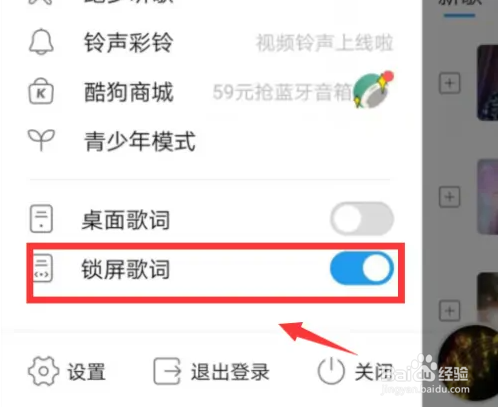Viewport: 498px width, 407px height.
Task: Enable the 桌面歌词 toggle switch
Action: 362,219
